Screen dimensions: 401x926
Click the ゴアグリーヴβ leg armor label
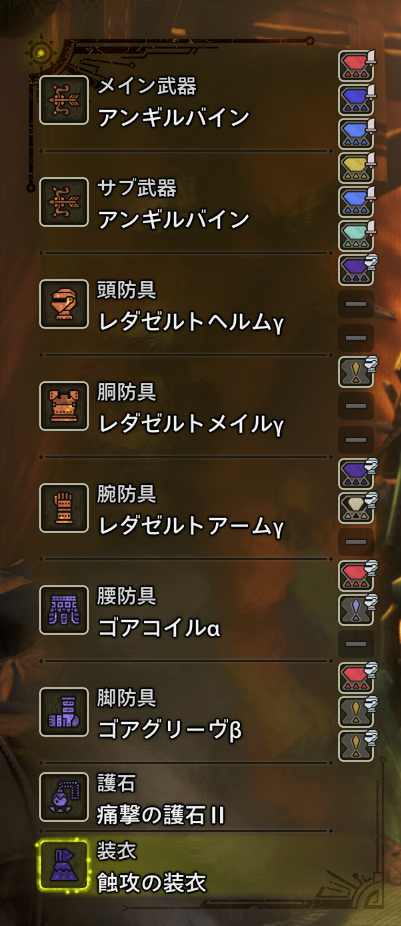tap(170, 731)
